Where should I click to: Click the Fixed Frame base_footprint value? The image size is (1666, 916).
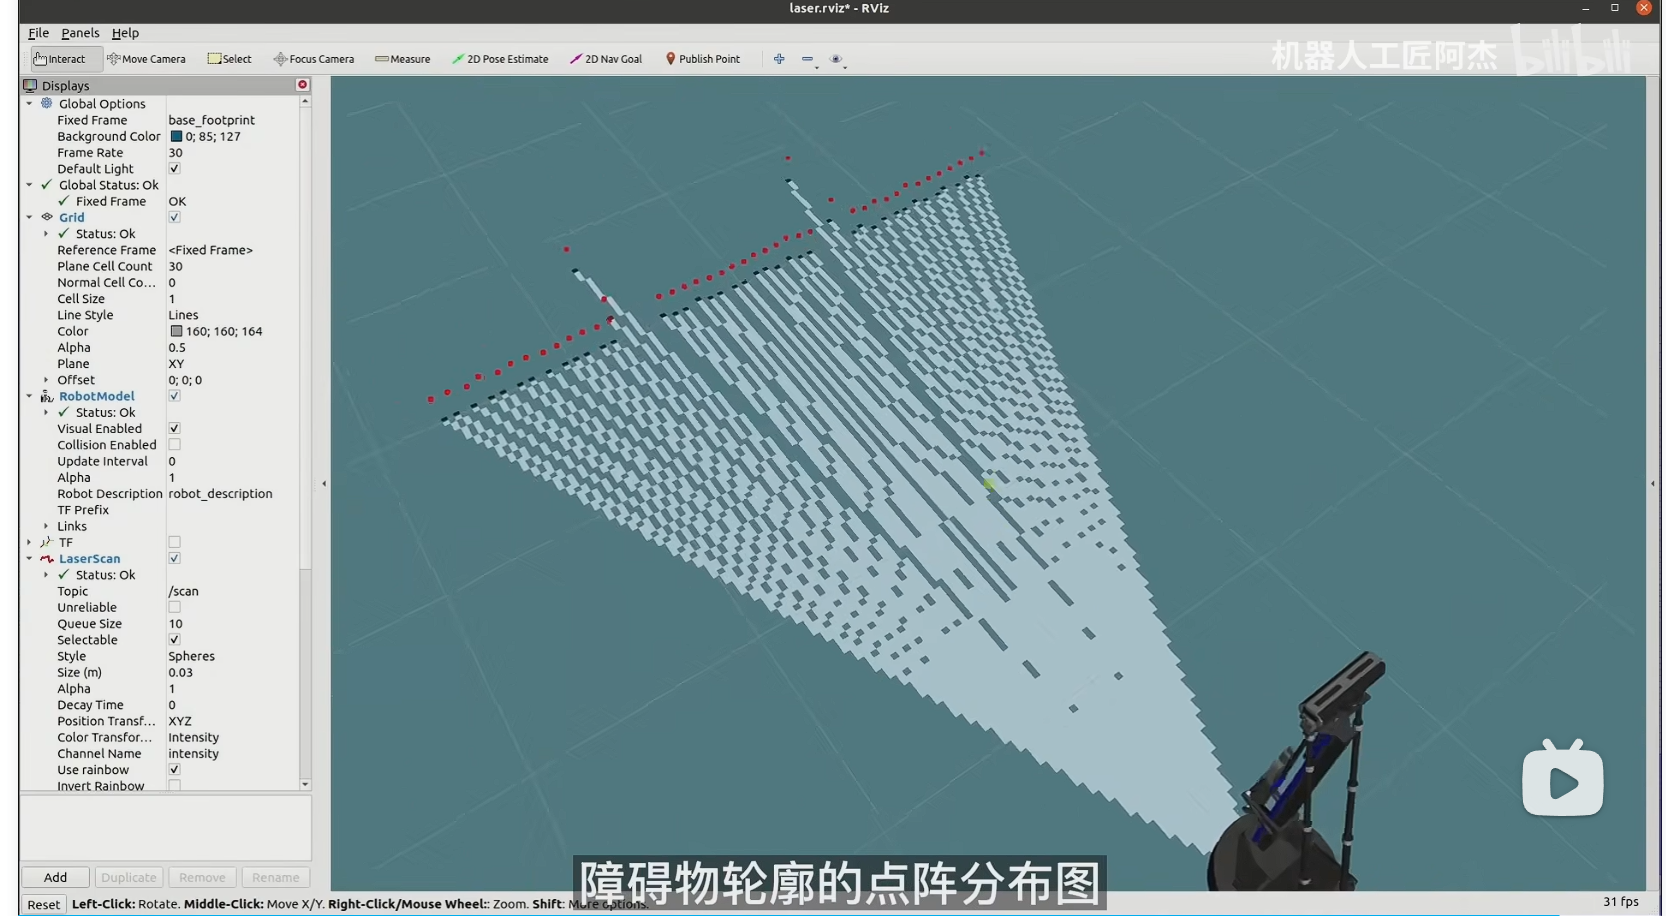[212, 120]
